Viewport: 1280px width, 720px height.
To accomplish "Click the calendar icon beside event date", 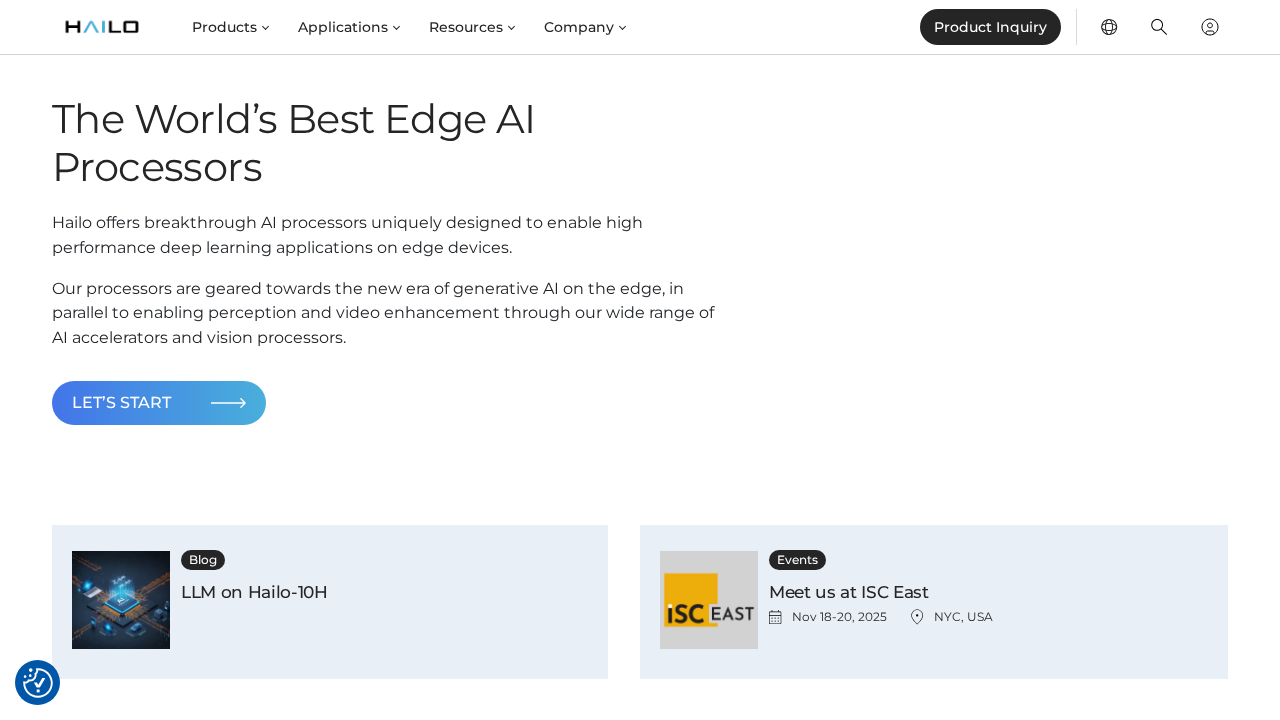I will click(x=775, y=617).
